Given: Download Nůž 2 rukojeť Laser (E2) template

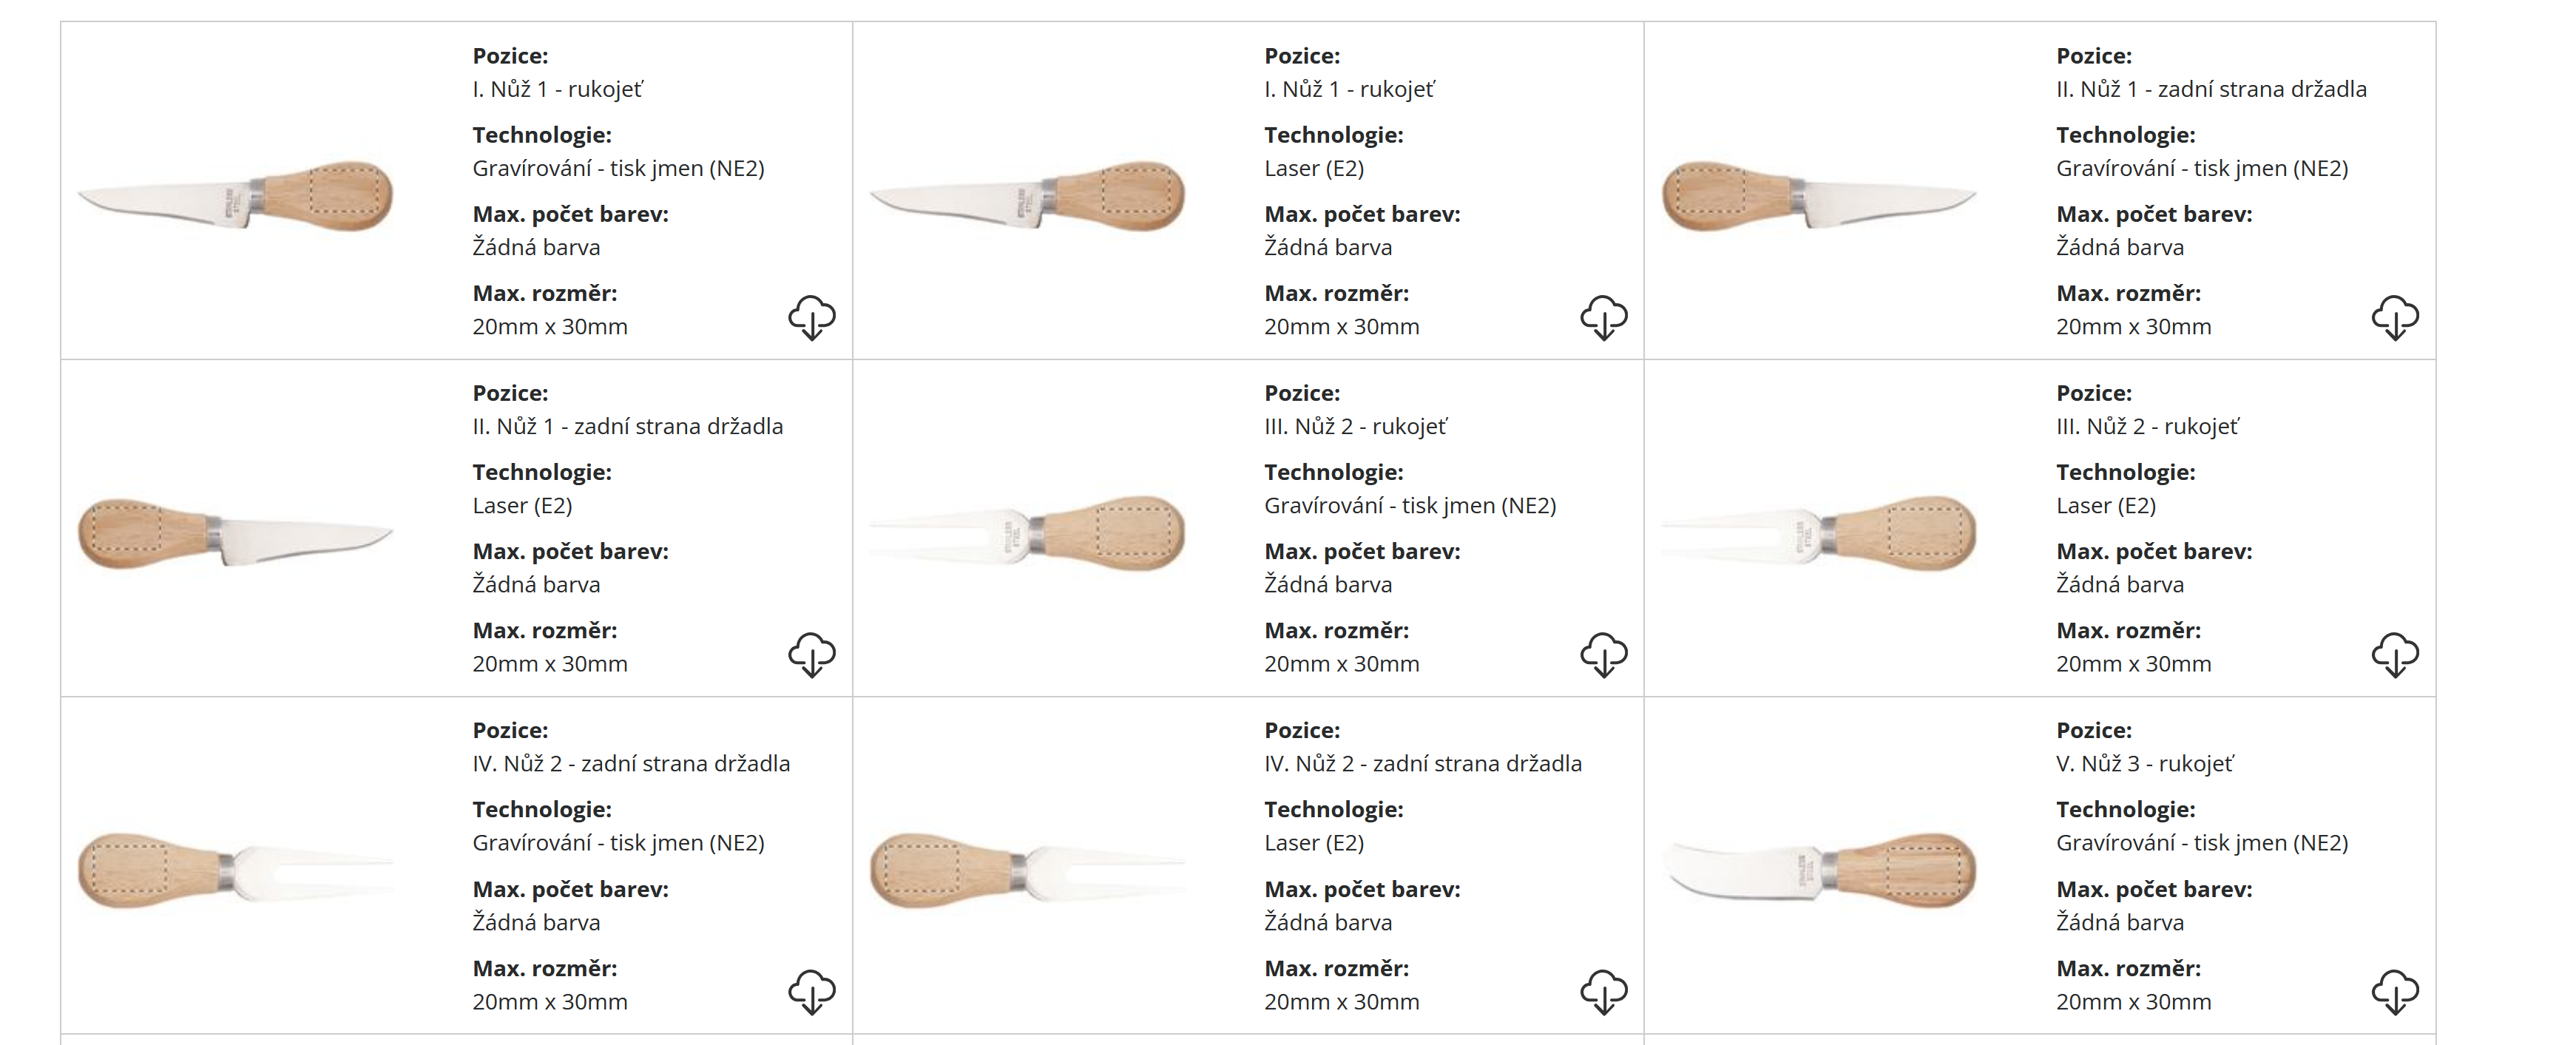Looking at the screenshot, I should (2394, 654).
